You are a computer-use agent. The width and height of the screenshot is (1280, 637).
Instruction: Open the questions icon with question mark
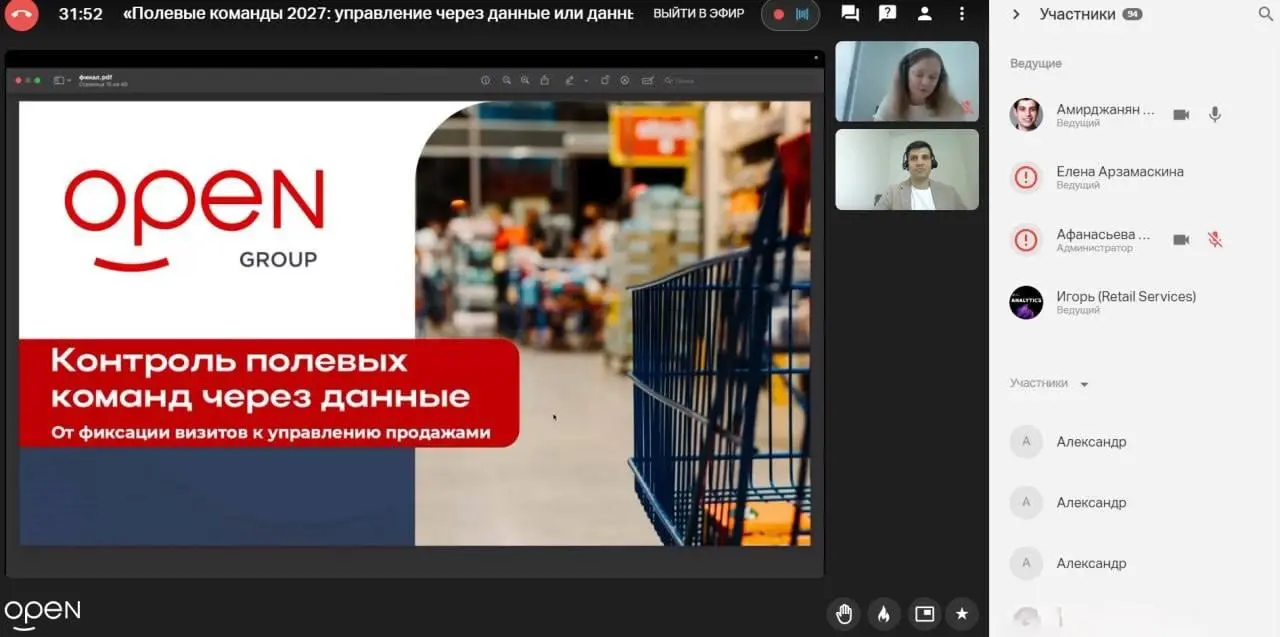click(887, 14)
